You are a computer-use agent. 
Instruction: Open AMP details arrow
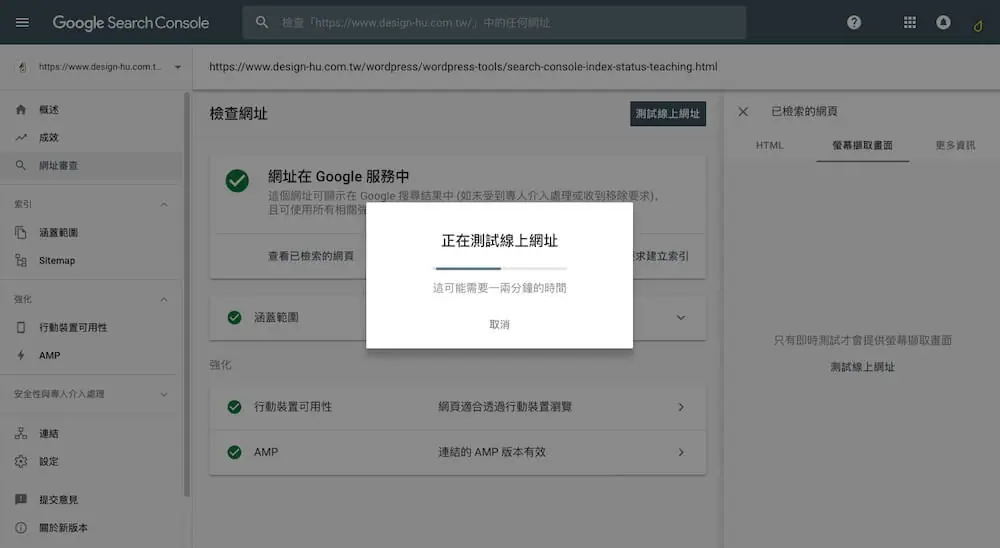pos(681,452)
